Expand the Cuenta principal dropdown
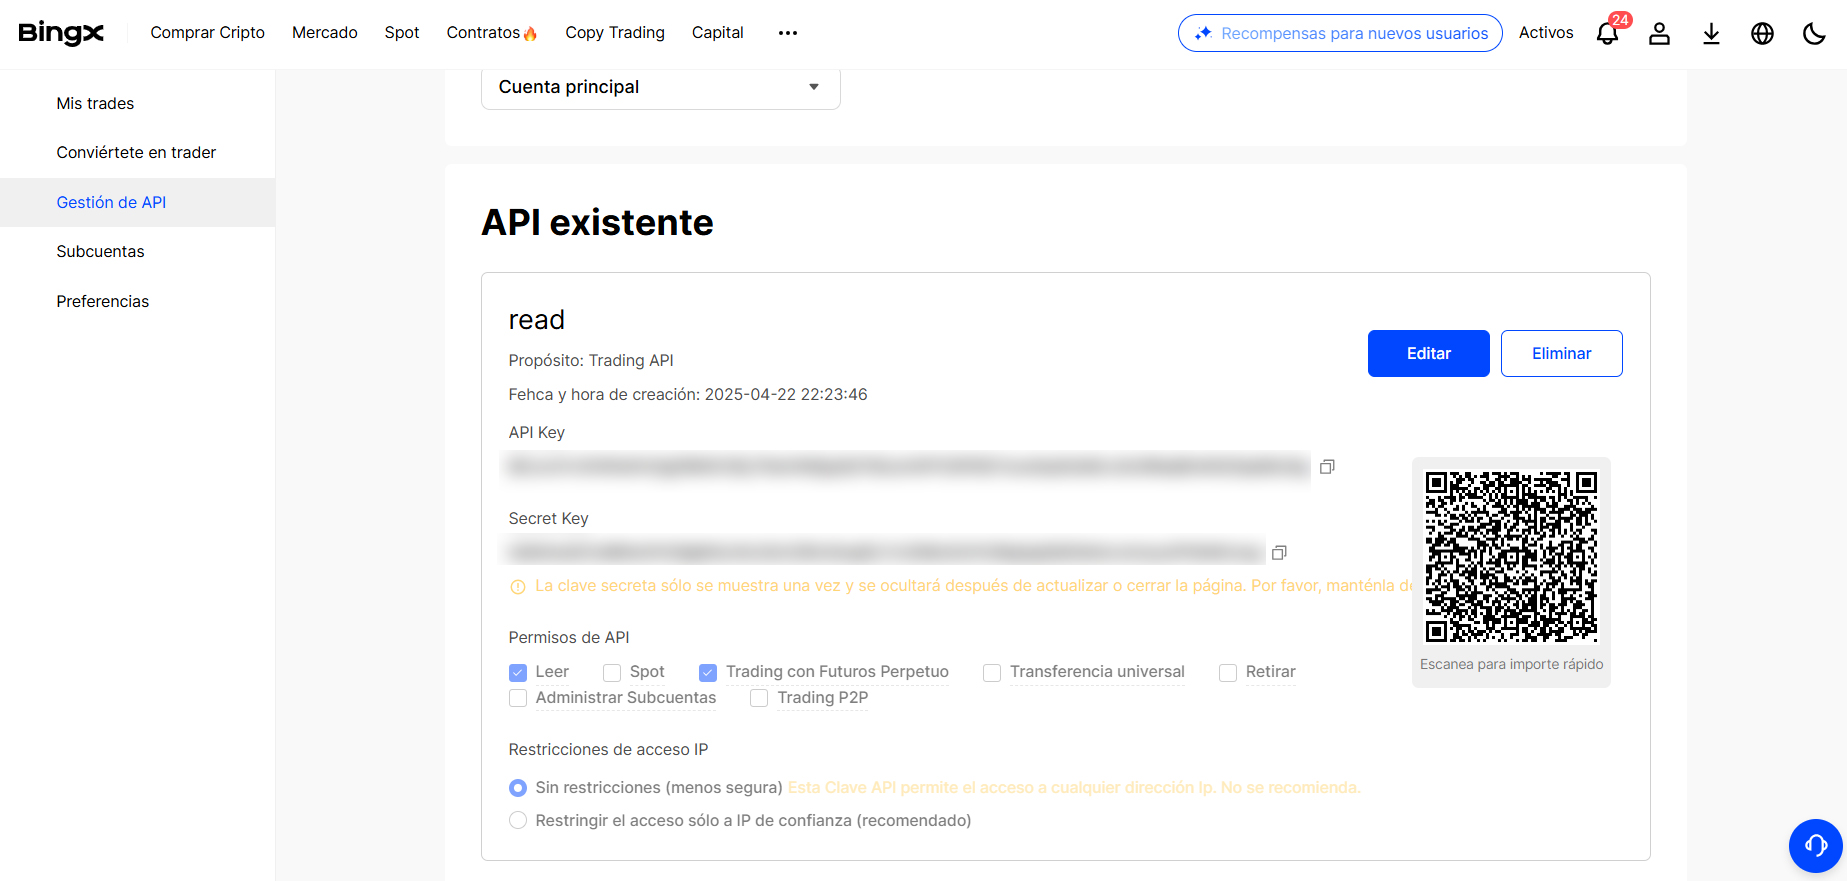This screenshot has width=1847, height=881. 660,88
